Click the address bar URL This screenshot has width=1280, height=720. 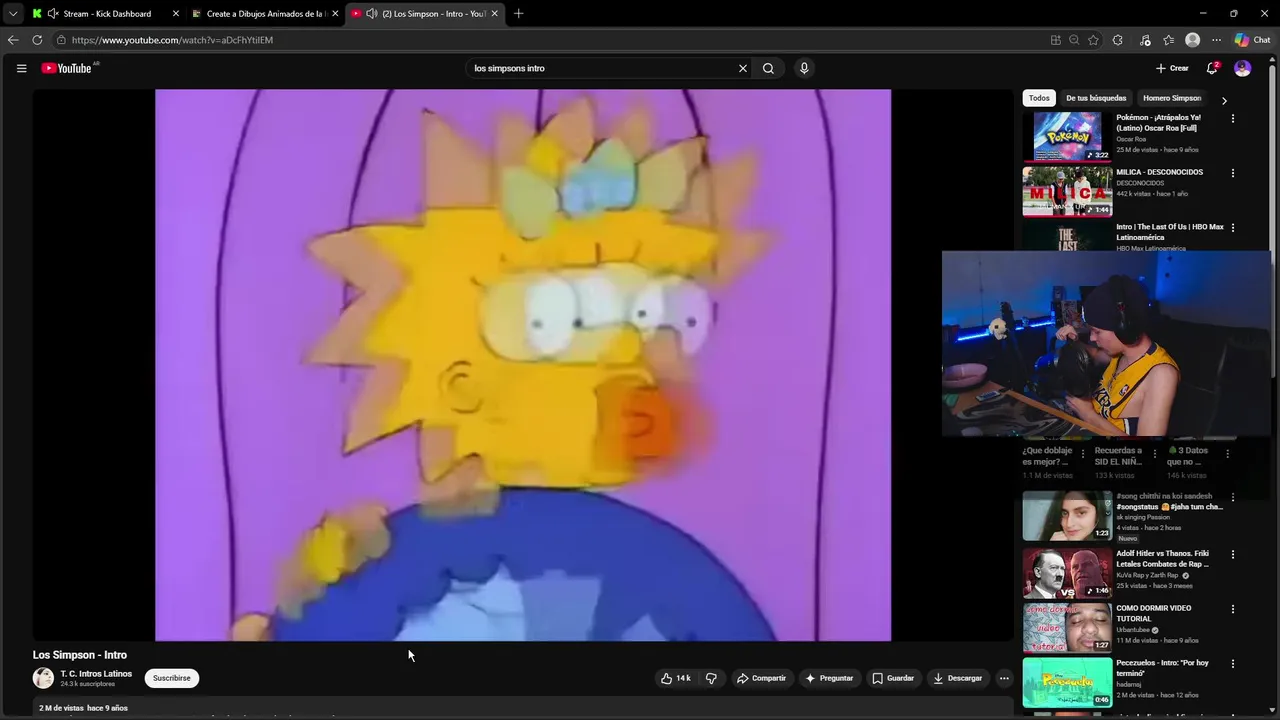(172, 40)
